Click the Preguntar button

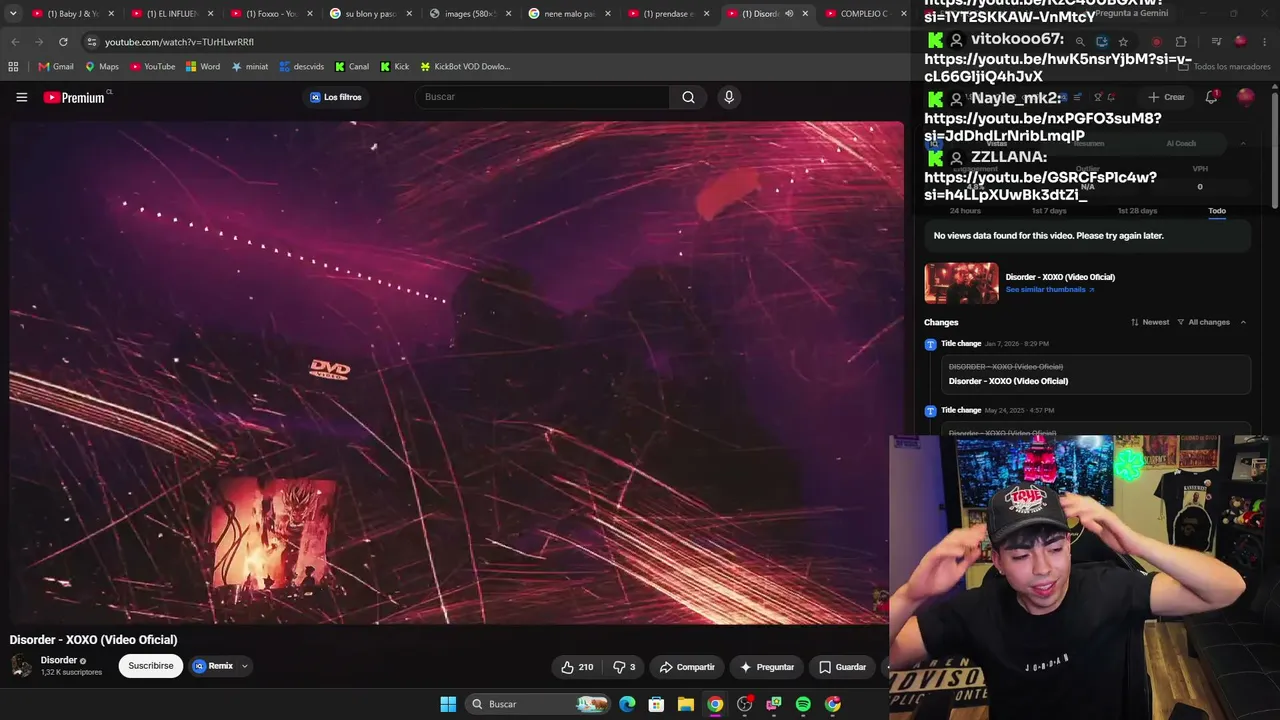768,667
